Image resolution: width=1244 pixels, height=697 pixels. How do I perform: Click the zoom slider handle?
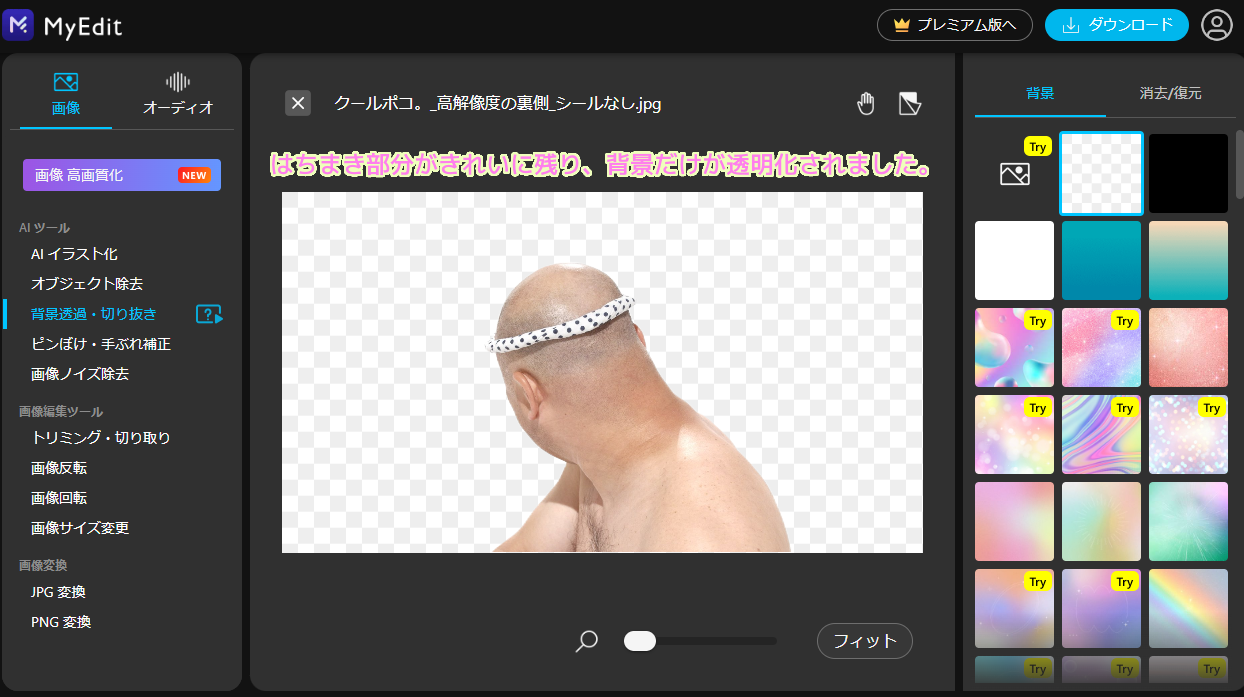pos(640,641)
